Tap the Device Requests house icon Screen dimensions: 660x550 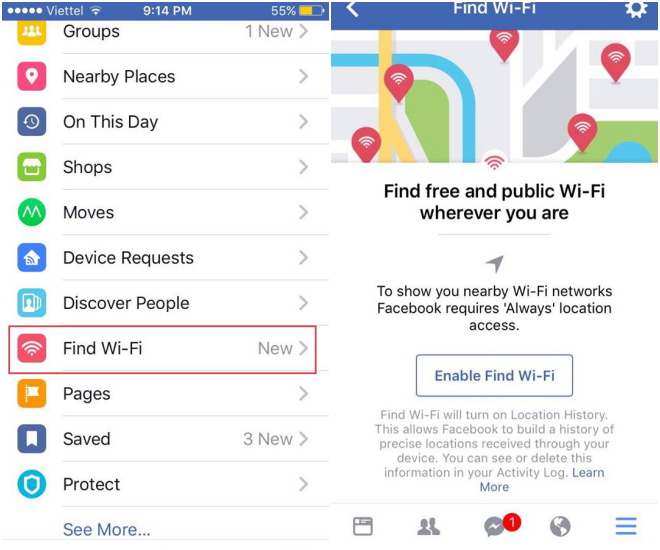pos(32,258)
